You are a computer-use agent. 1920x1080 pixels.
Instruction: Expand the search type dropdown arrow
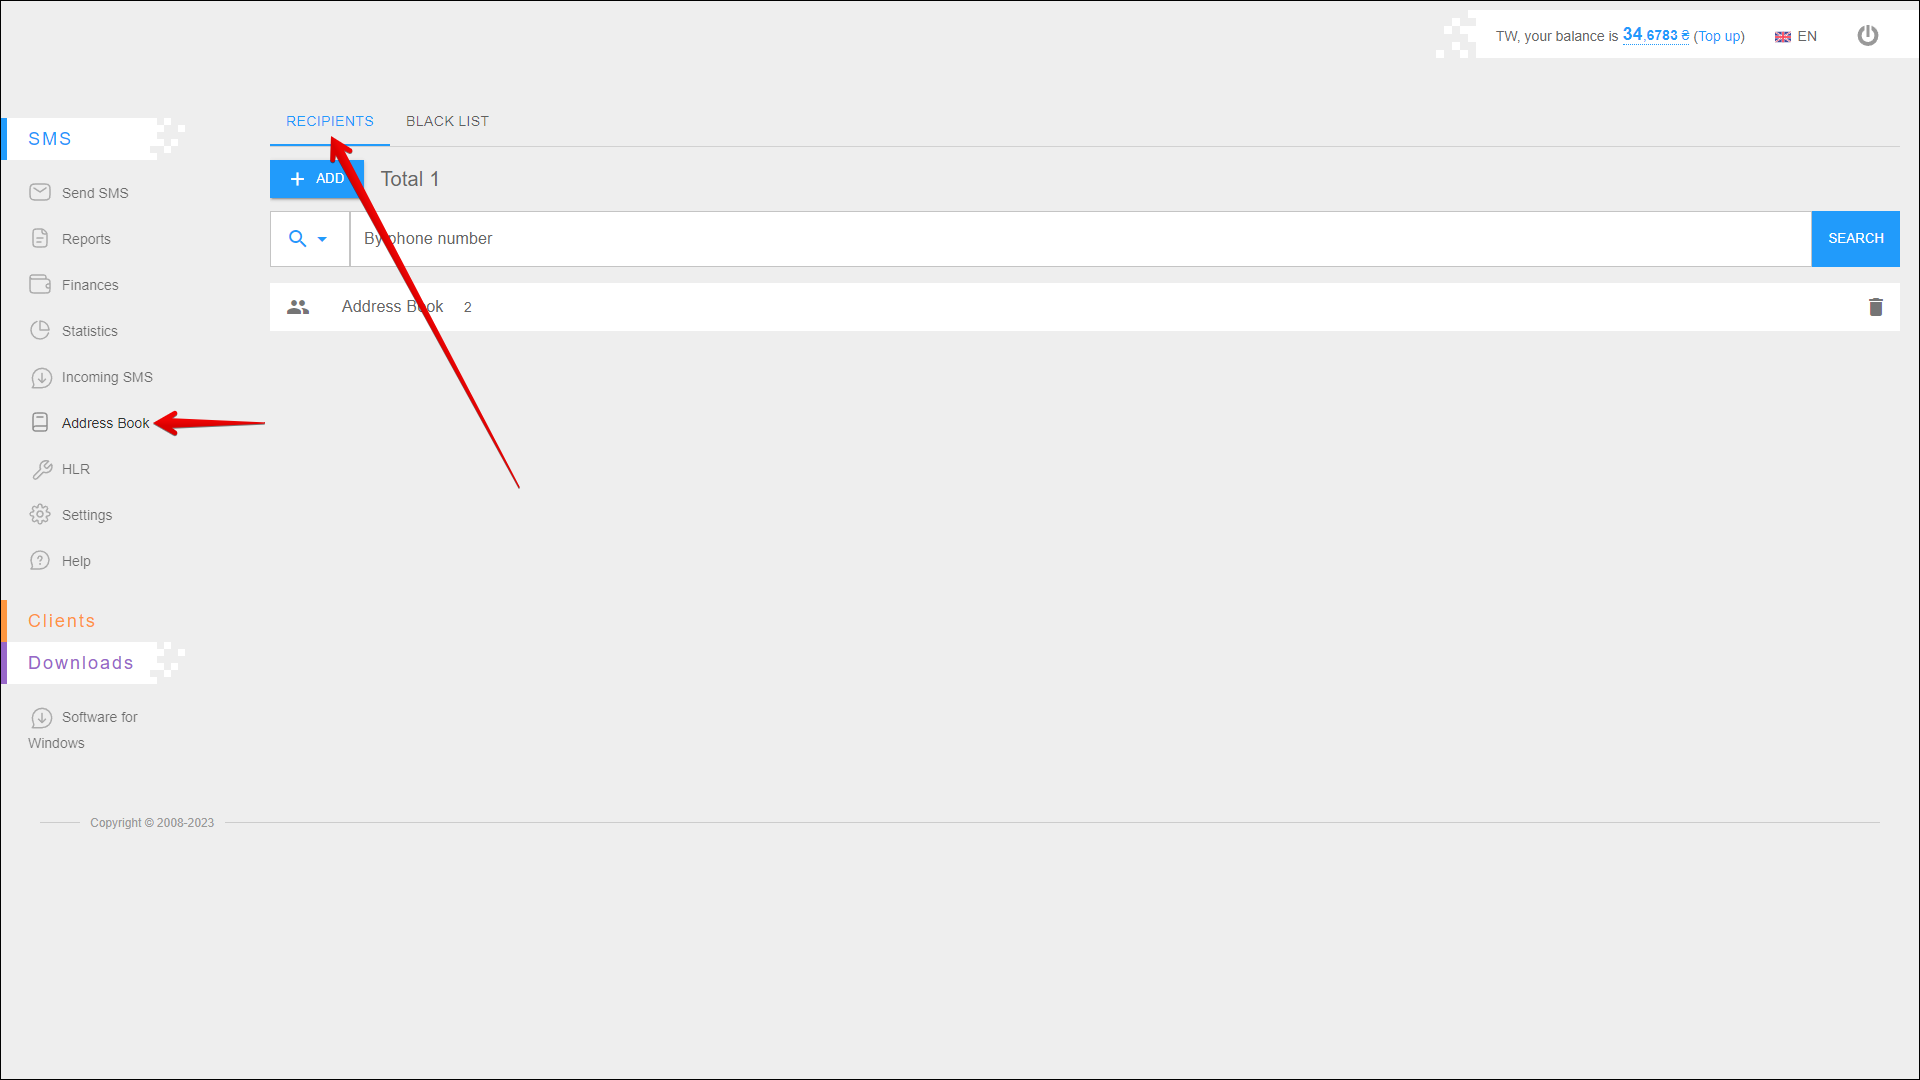pos(322,239)
